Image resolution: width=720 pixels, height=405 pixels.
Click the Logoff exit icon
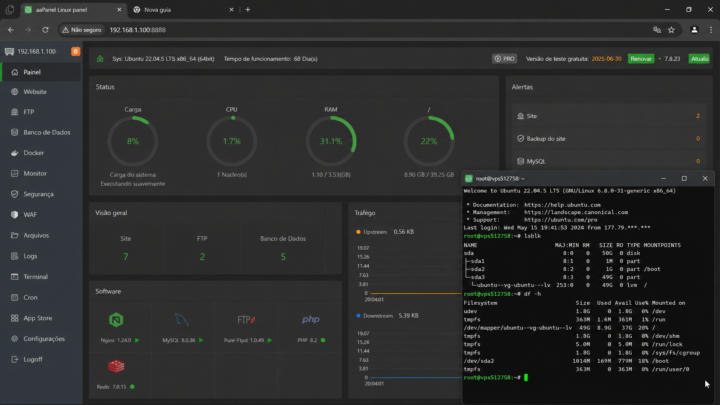tap(15, 360)
